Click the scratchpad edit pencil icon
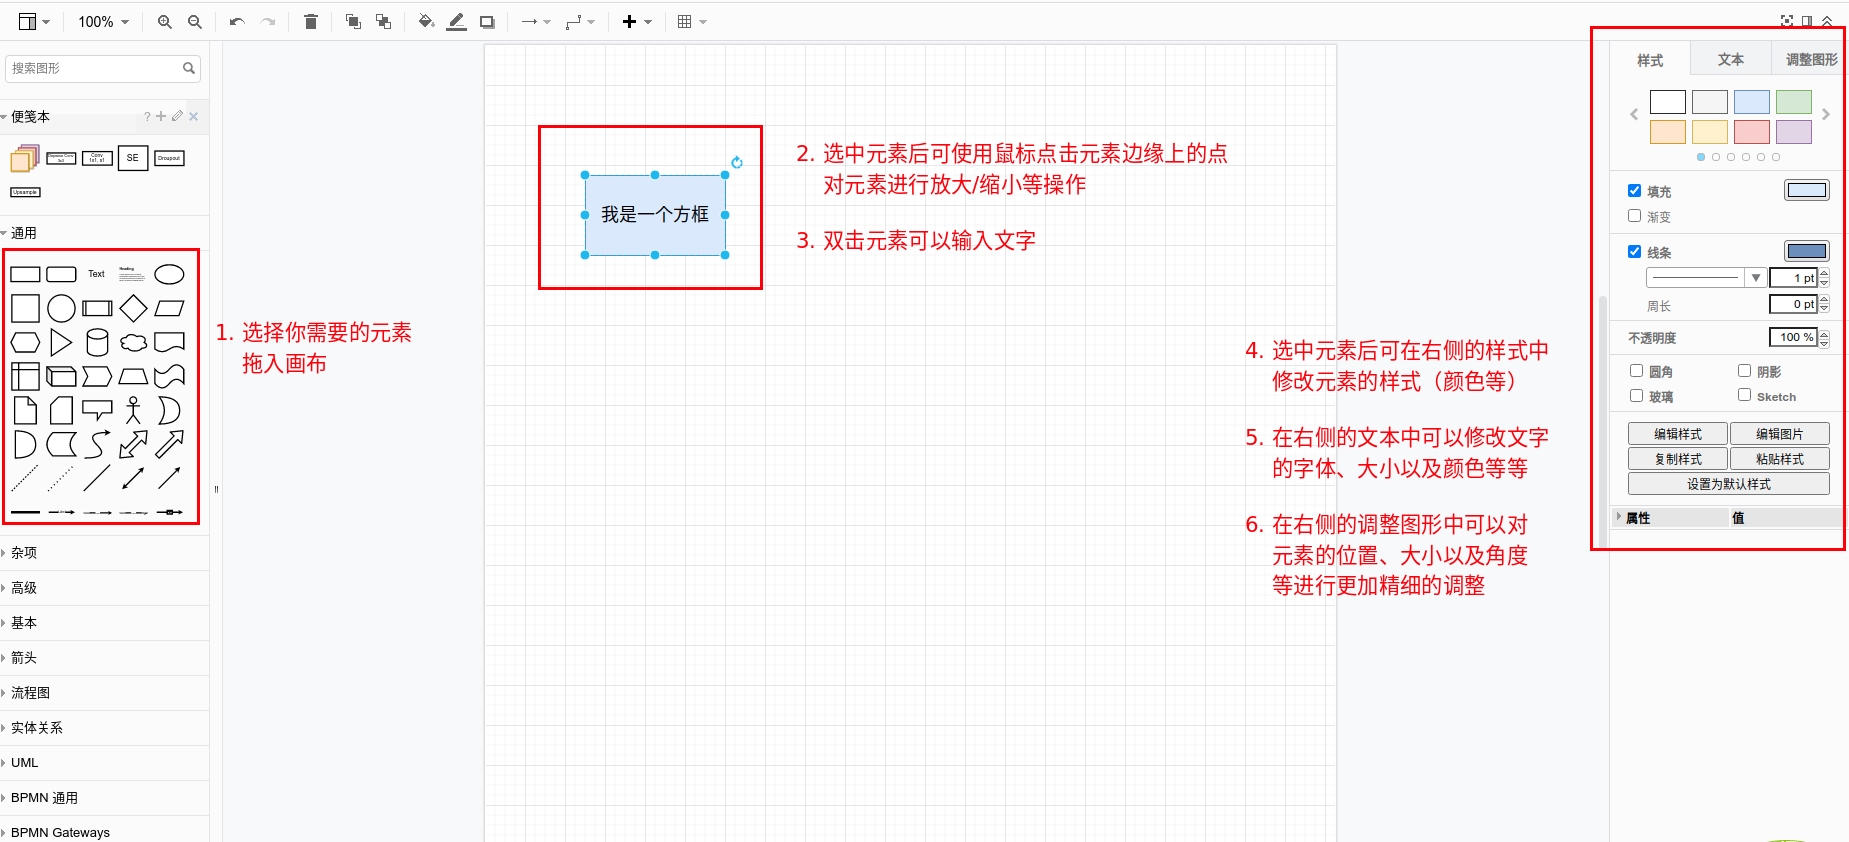This screenshot has height=842, width=1849. click(x=177, y=116)
